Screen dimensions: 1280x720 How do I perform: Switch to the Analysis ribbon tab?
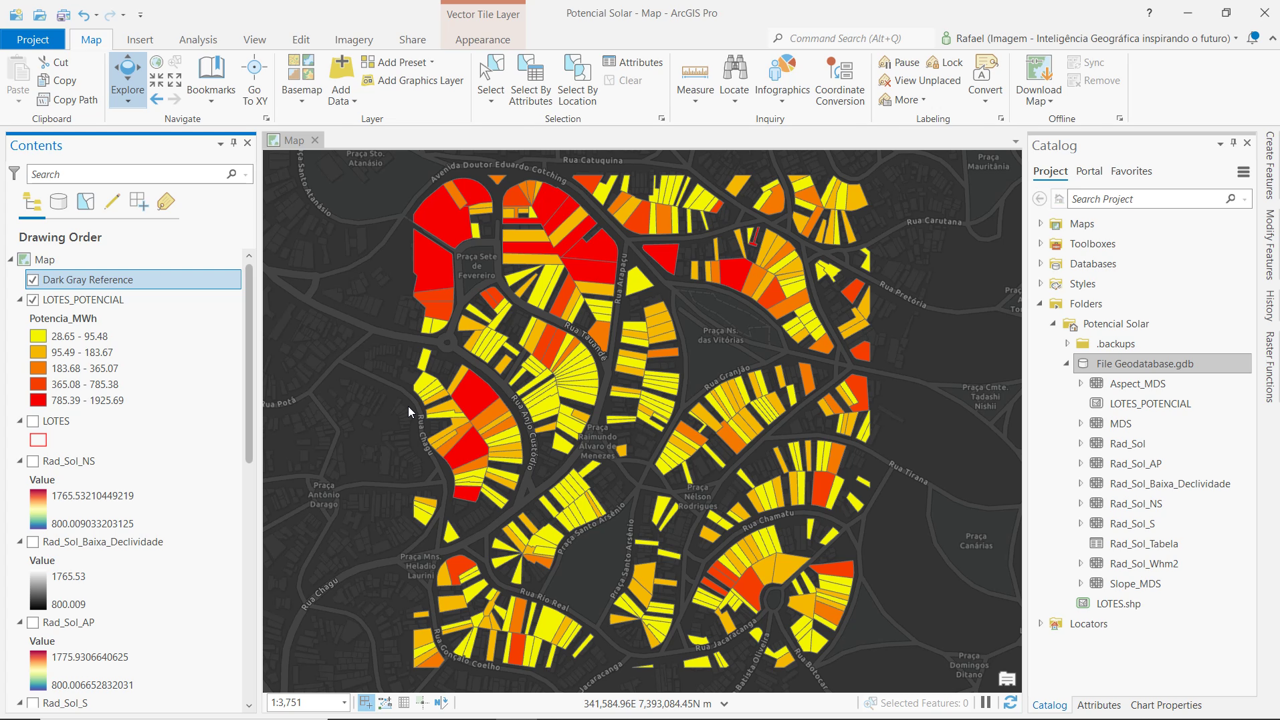pos(198,39)
